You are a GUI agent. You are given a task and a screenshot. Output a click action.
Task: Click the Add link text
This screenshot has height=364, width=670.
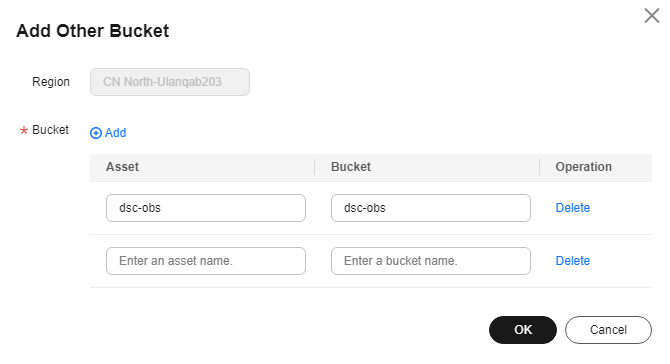pos(115,133)
